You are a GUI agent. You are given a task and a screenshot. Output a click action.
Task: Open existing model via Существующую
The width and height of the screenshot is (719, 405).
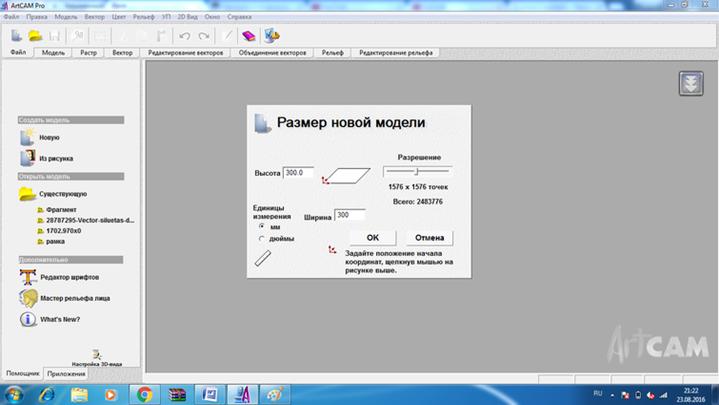[53, 194]
